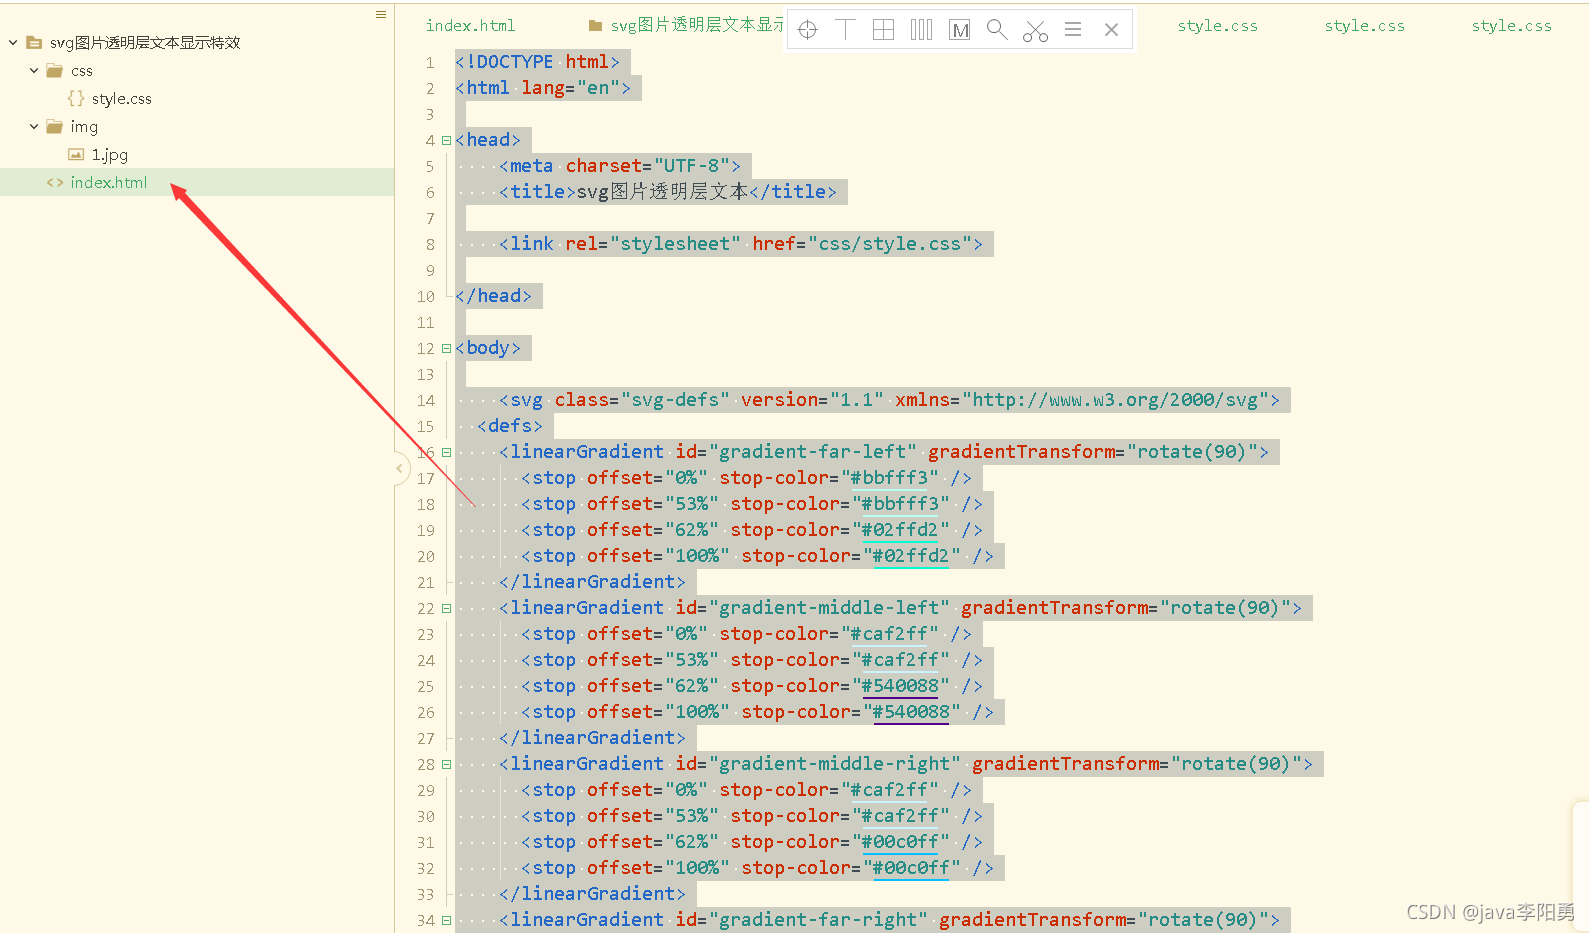The height and width of the screenshot is (933, 1589).
Task: Open style.css in the project tree
Action: (x=121, y=99)
